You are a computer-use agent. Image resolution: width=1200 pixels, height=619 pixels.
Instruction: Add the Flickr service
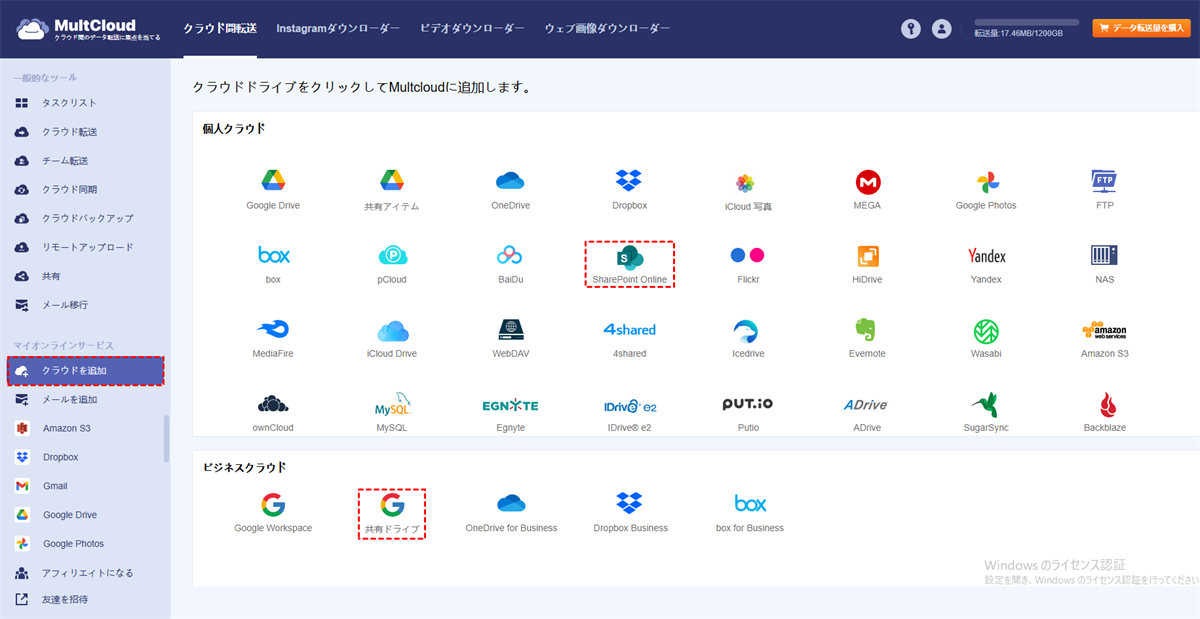click(748, 263)
